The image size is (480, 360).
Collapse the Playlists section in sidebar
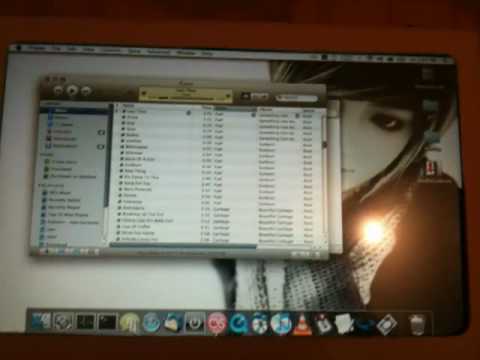pos(40,185)
